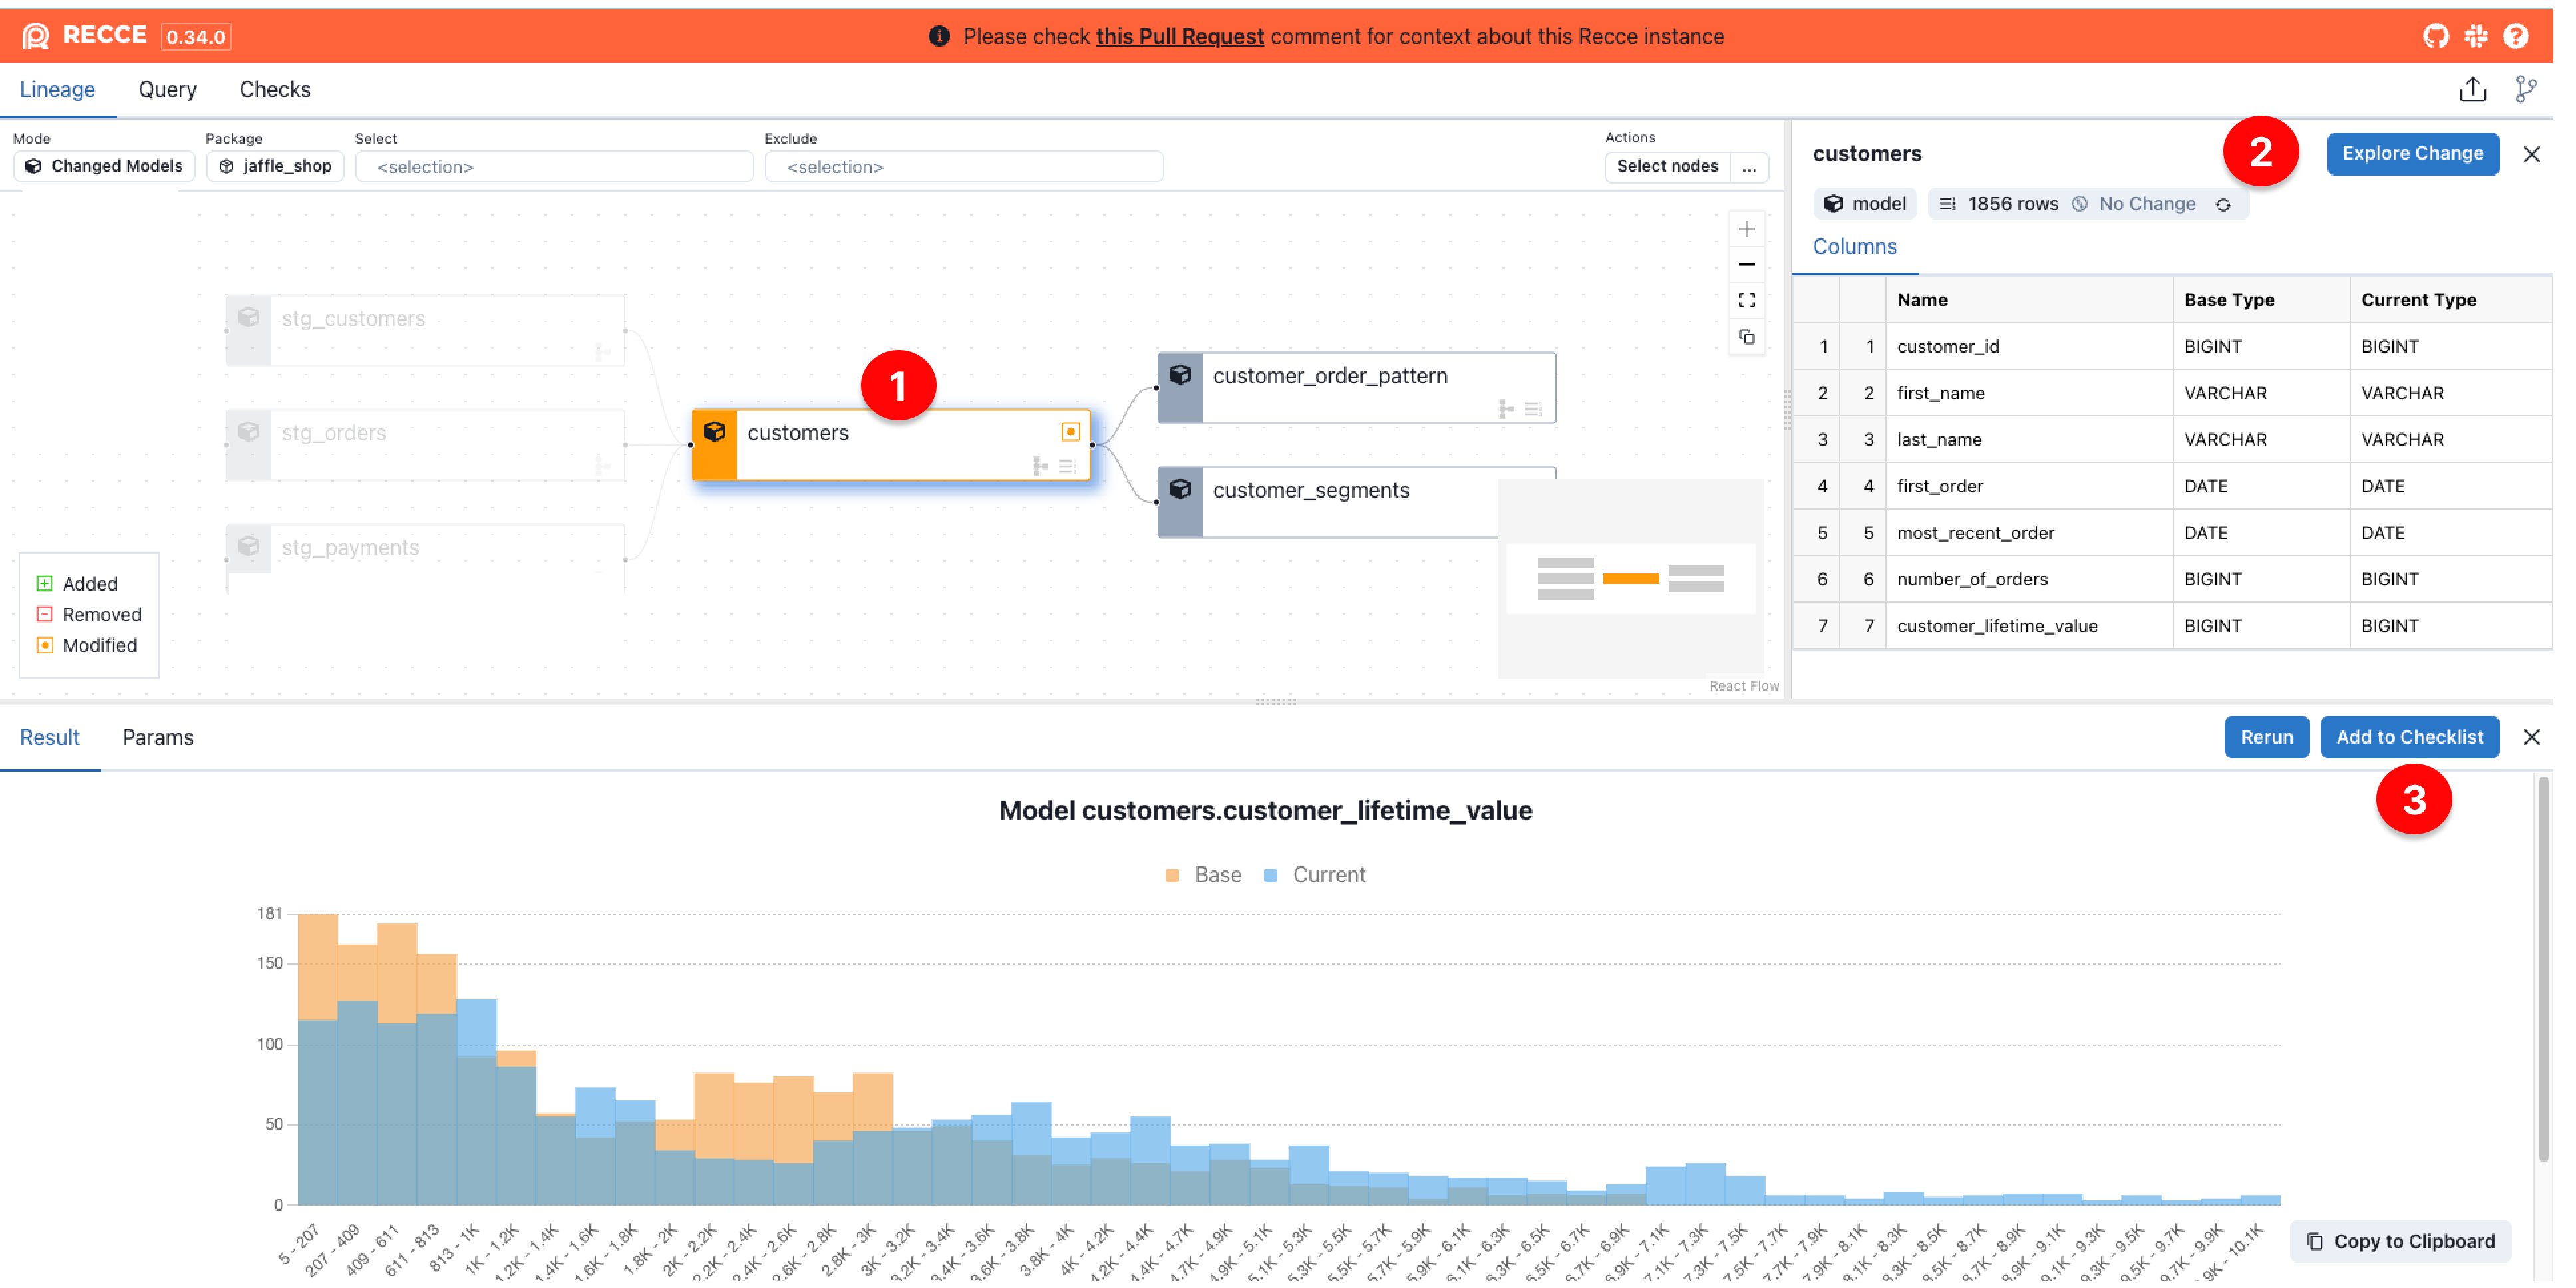This screenshot has height=1288, width=2576.
Task: Click the help question mark icon
Action: coord(2516,36)
